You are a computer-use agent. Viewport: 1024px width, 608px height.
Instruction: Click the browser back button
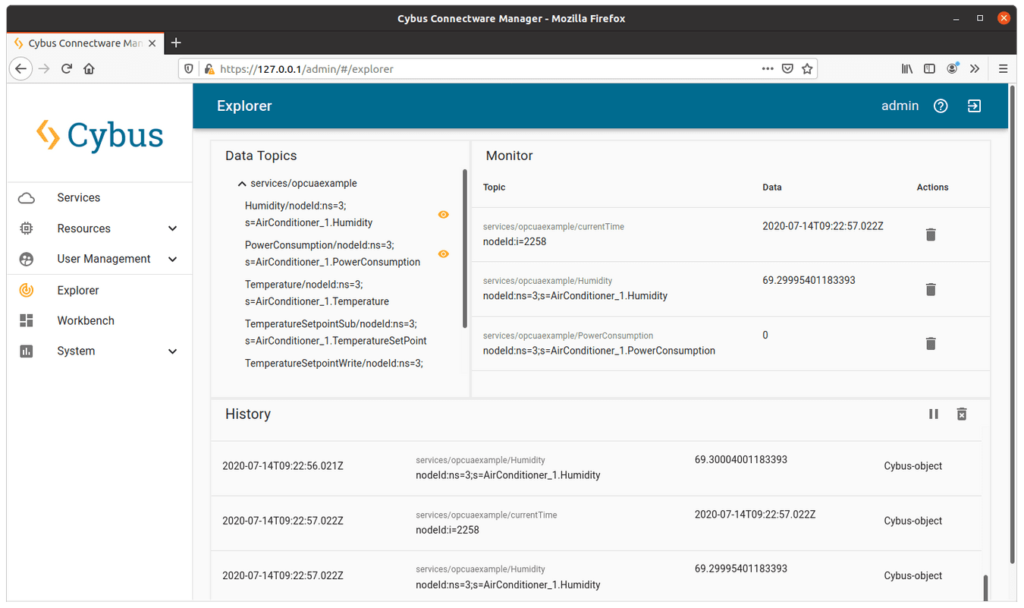pos(21,69)
